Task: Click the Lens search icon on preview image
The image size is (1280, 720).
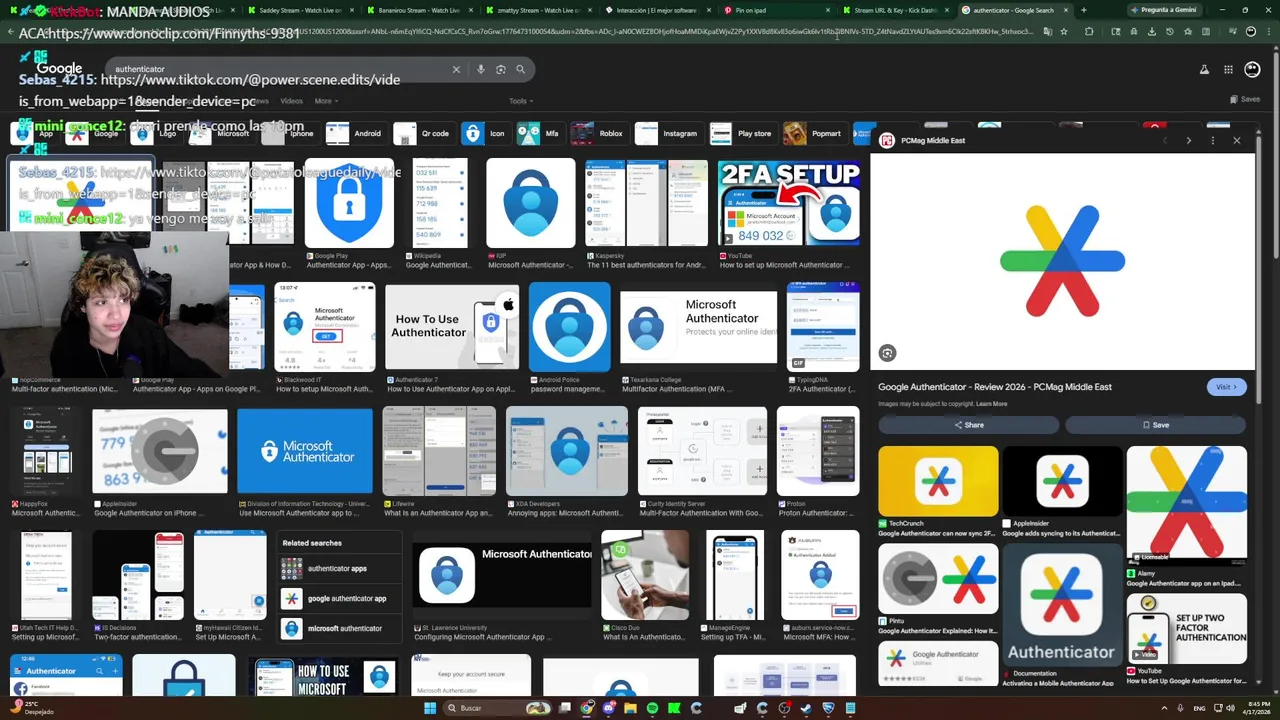Action: click(x=887, y=353)
